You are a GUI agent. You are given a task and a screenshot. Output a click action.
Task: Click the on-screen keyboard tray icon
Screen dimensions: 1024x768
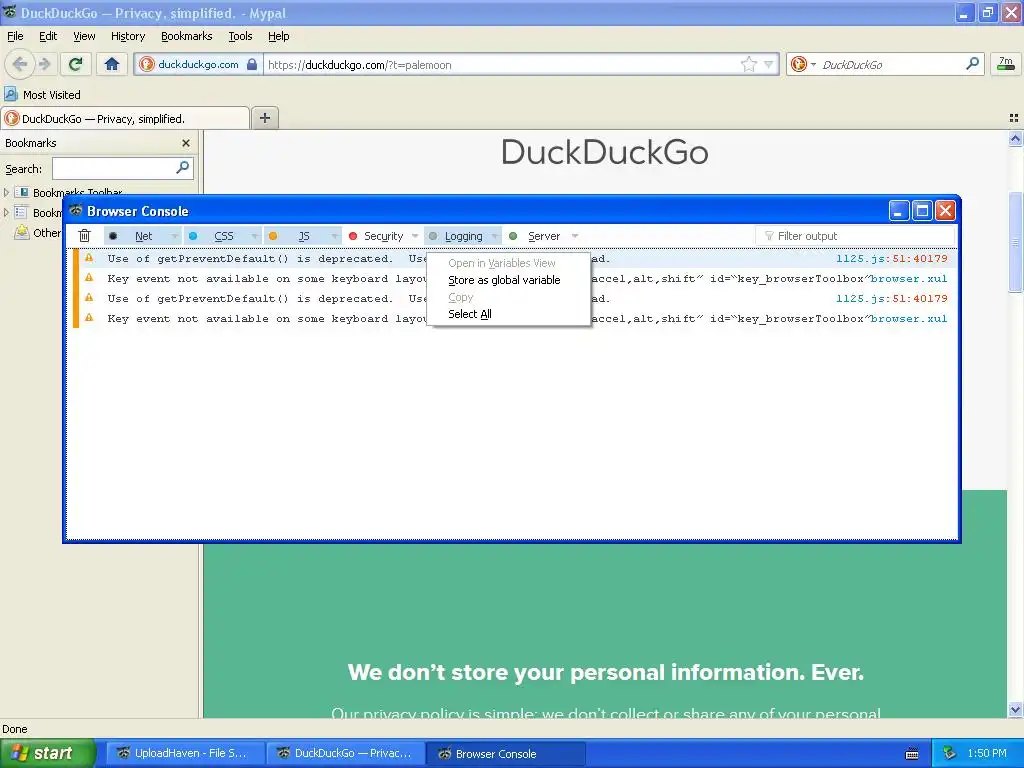click(912, 754)
